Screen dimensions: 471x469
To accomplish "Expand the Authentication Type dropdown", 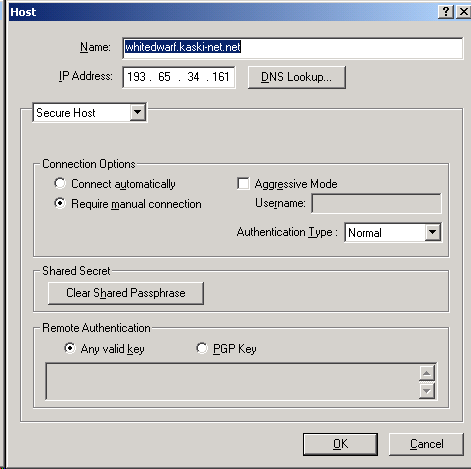I will point(433,232).
